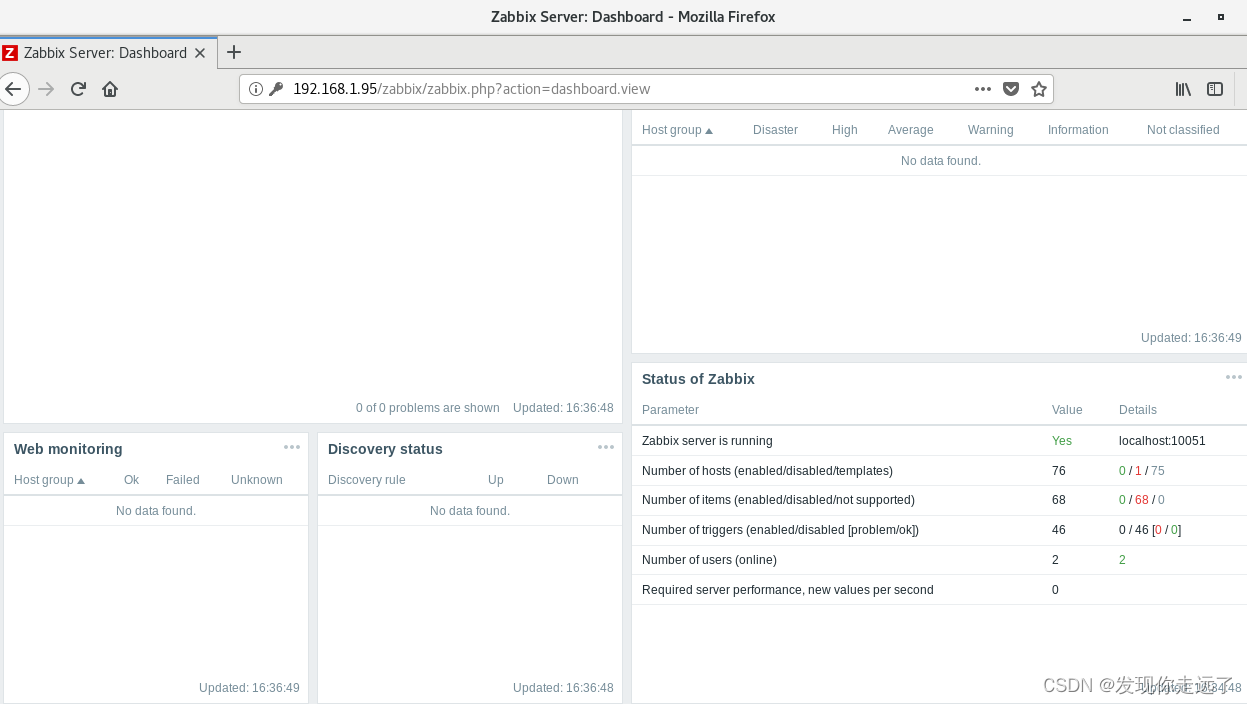Click items details 0 / 68 / 0
Image resolution: width=1247 pixels, height=704 pixels.
click(x=1142, y=500)
